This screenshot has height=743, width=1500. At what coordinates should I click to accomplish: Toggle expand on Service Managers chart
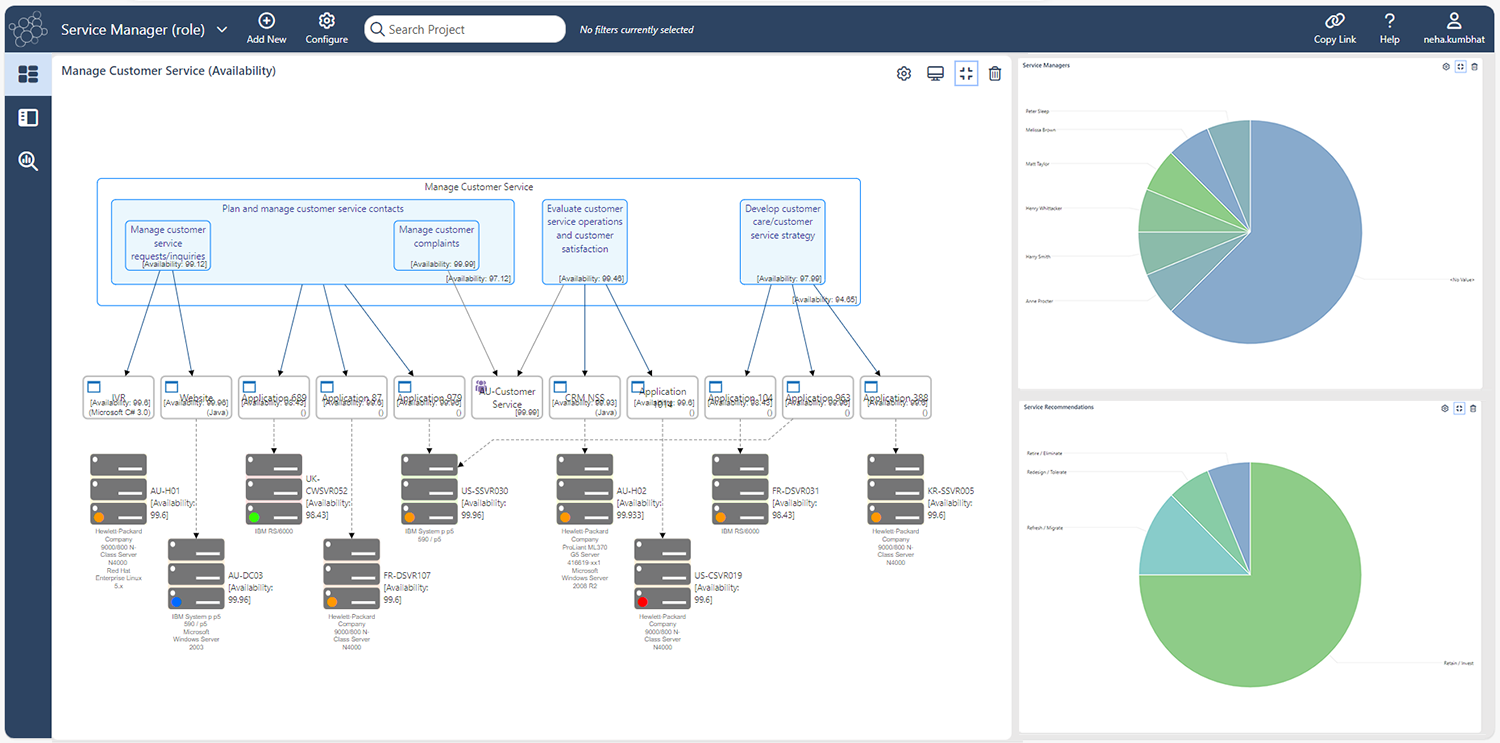click(1460, 67)
